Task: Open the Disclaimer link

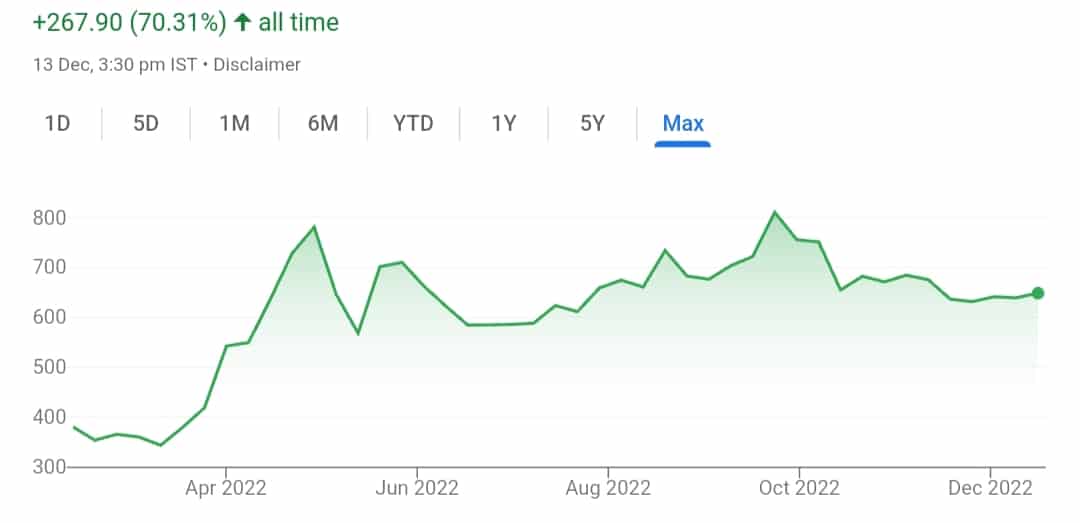Action: click(257, 65)
